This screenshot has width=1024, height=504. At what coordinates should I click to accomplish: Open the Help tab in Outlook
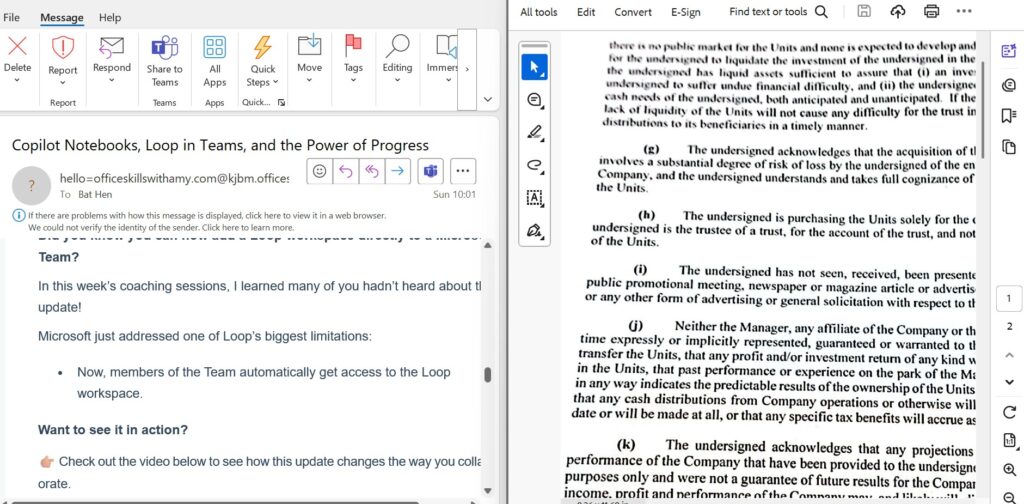(110, 18)
